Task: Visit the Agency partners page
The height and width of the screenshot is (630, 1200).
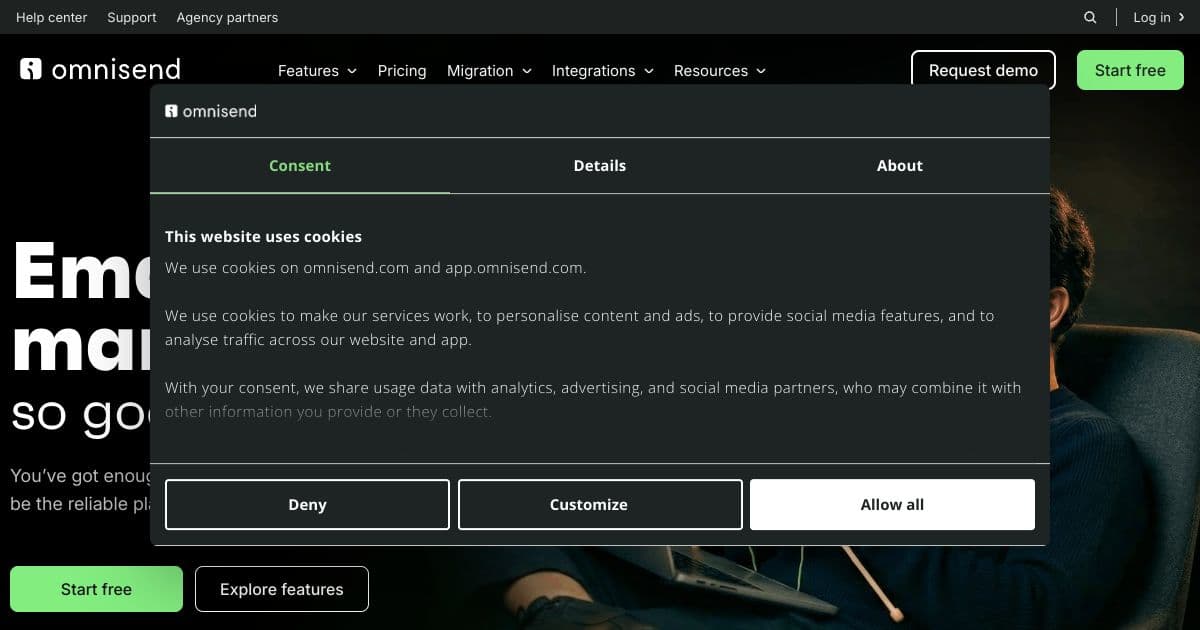Action: point(227,17)
